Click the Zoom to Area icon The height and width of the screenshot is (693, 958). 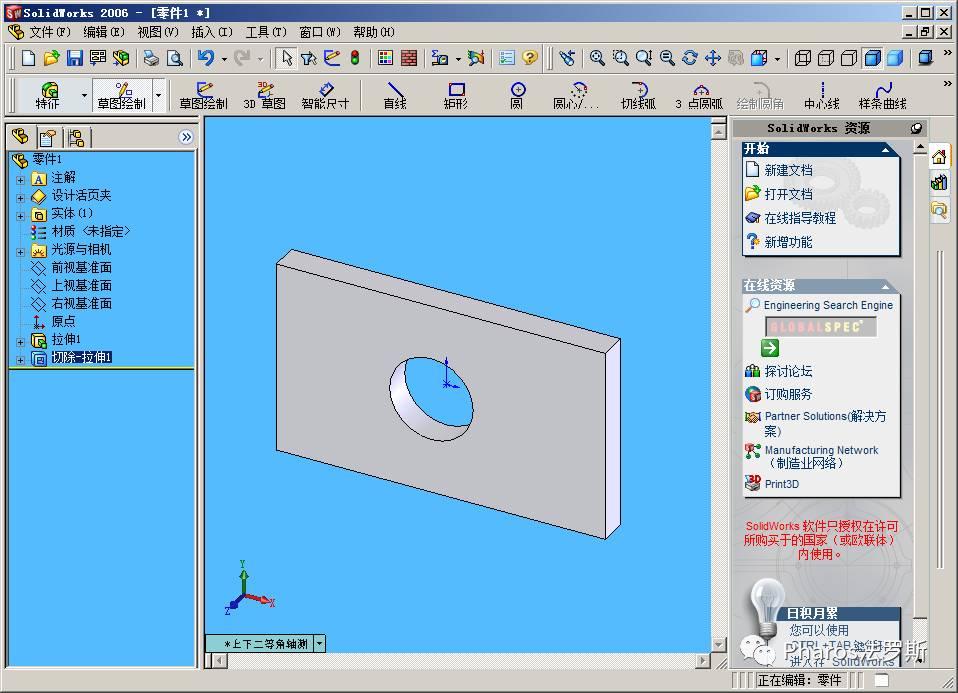point(621,58)
